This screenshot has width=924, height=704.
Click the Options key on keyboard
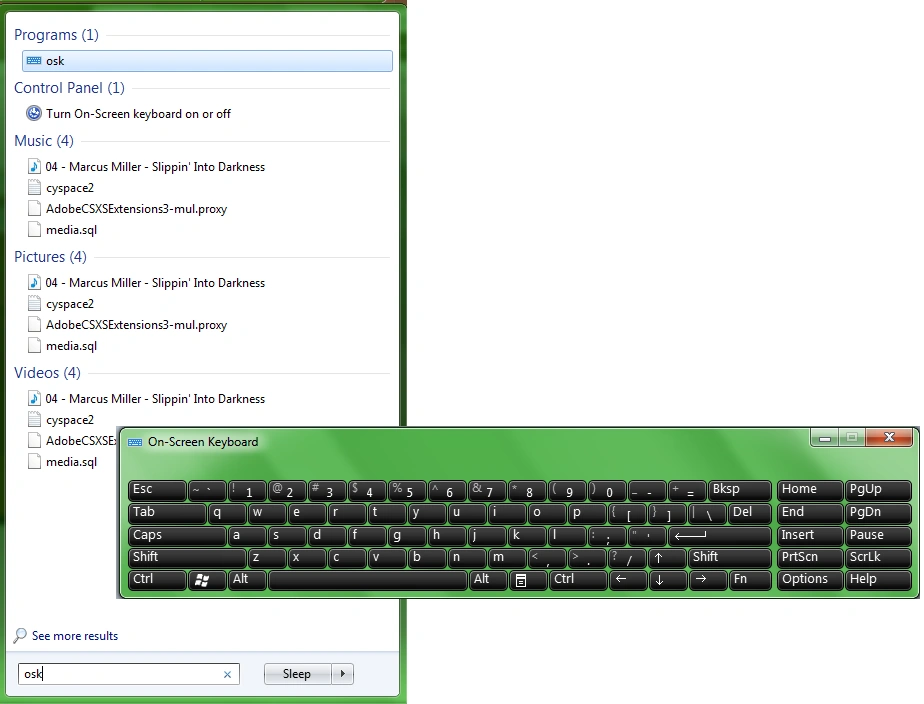(x=810, y=580)
